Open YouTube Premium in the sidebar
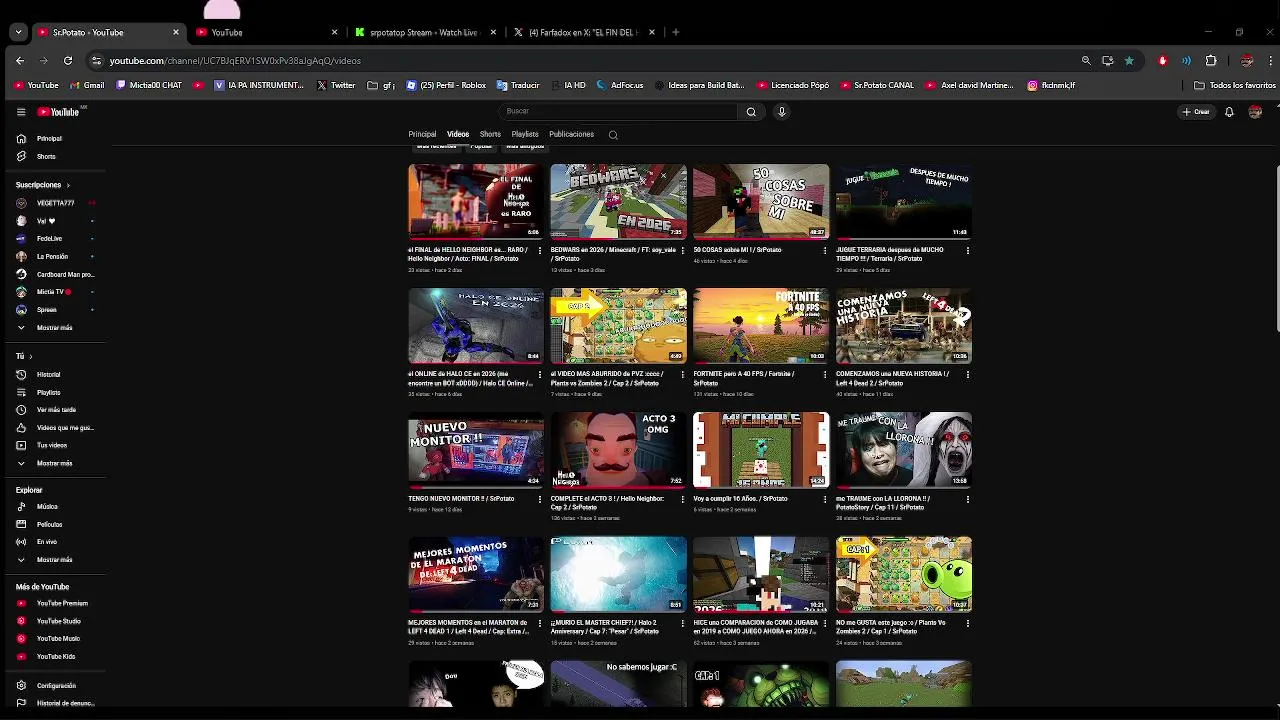Screen dimensions: 1280x720 coord(62,604)
